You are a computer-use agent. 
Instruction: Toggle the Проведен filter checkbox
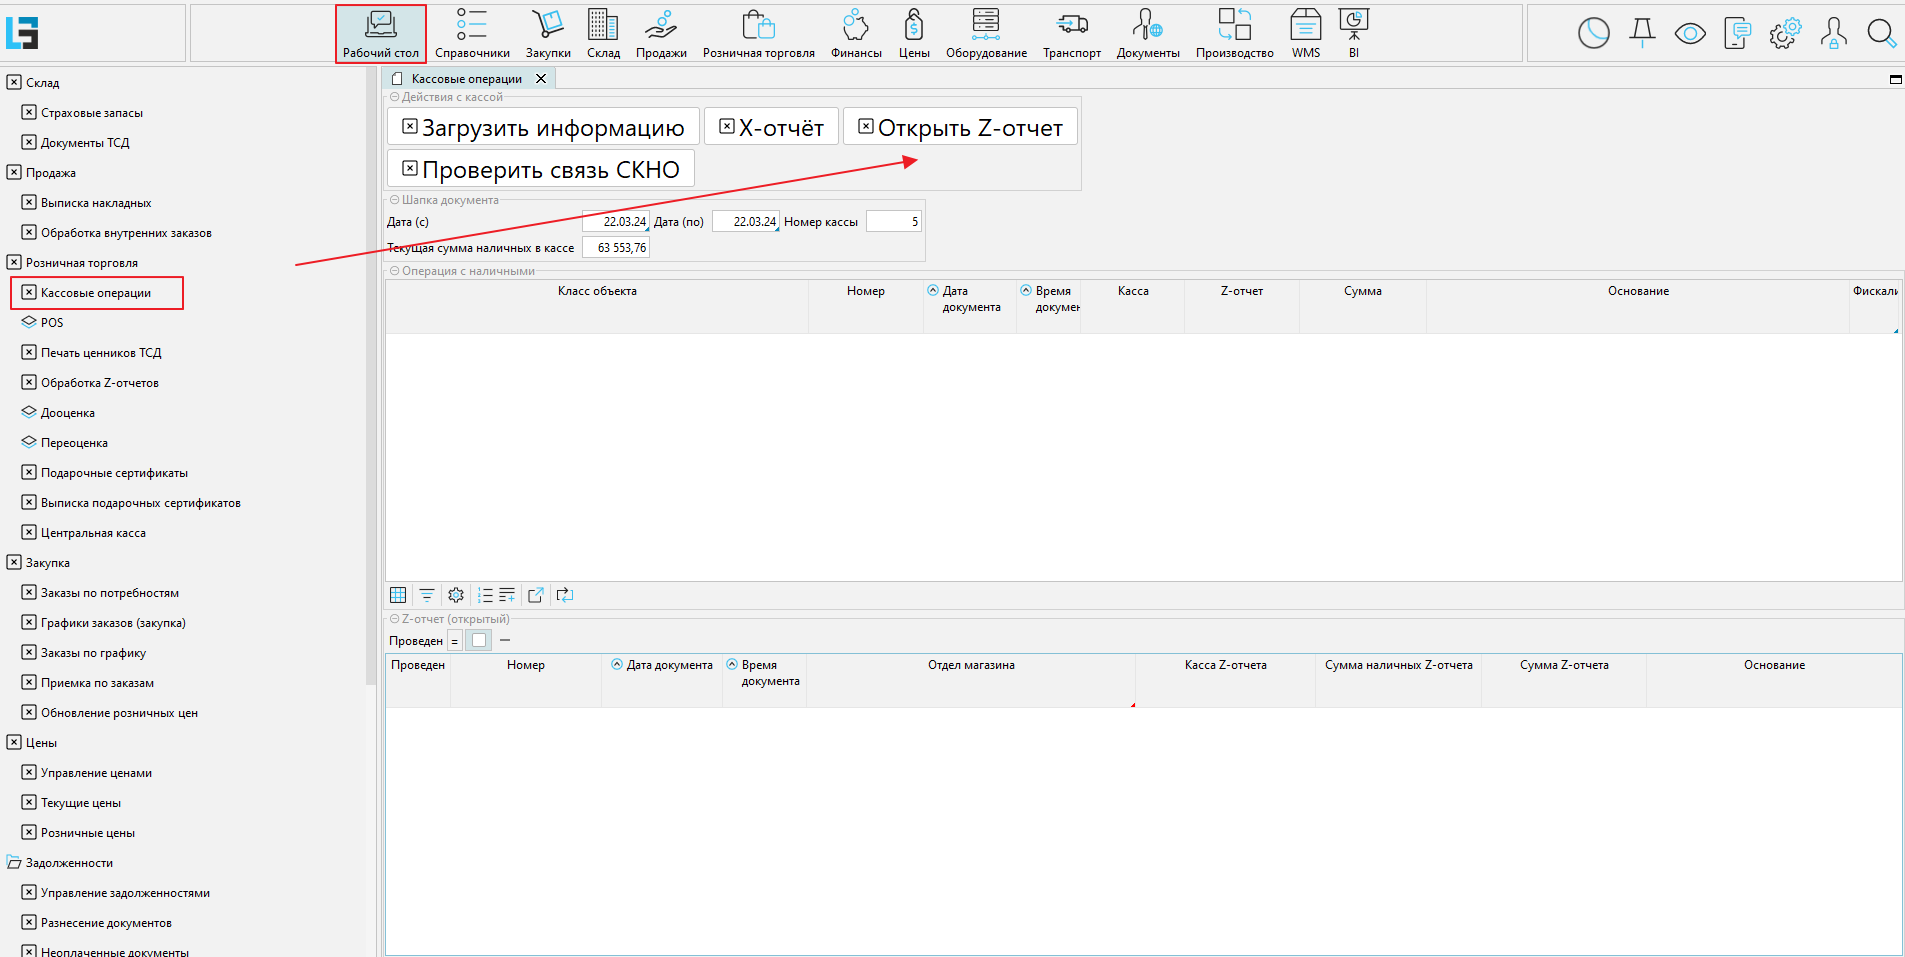coord(479,641)
